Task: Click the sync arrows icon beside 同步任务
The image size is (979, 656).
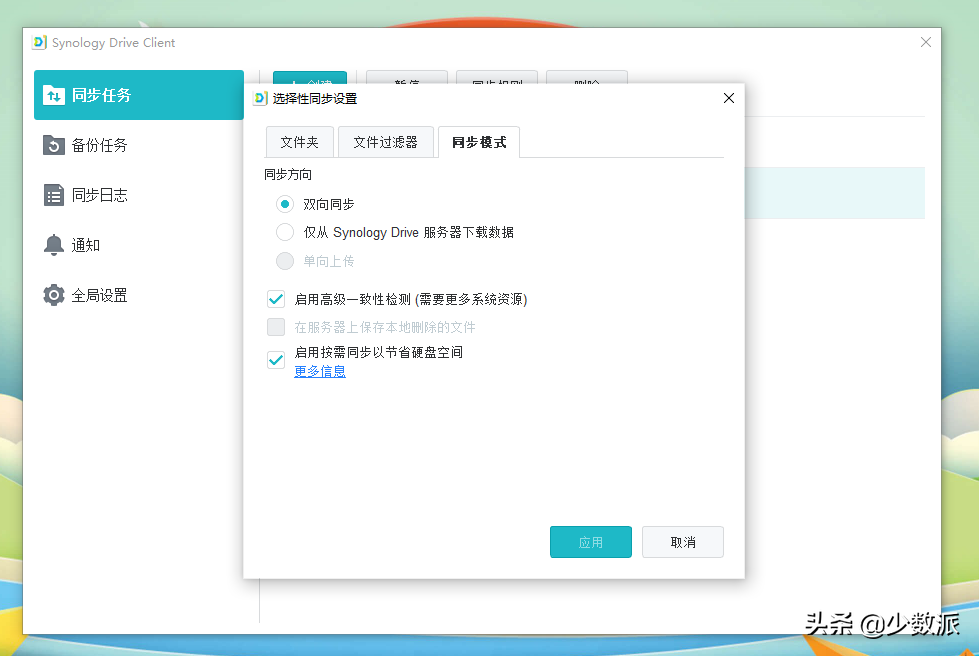Action: (x=54, y=95)
